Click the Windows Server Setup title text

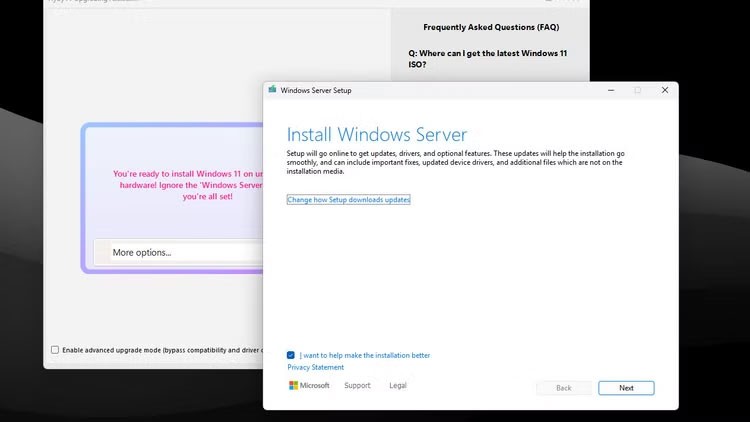tap(316, 90)
